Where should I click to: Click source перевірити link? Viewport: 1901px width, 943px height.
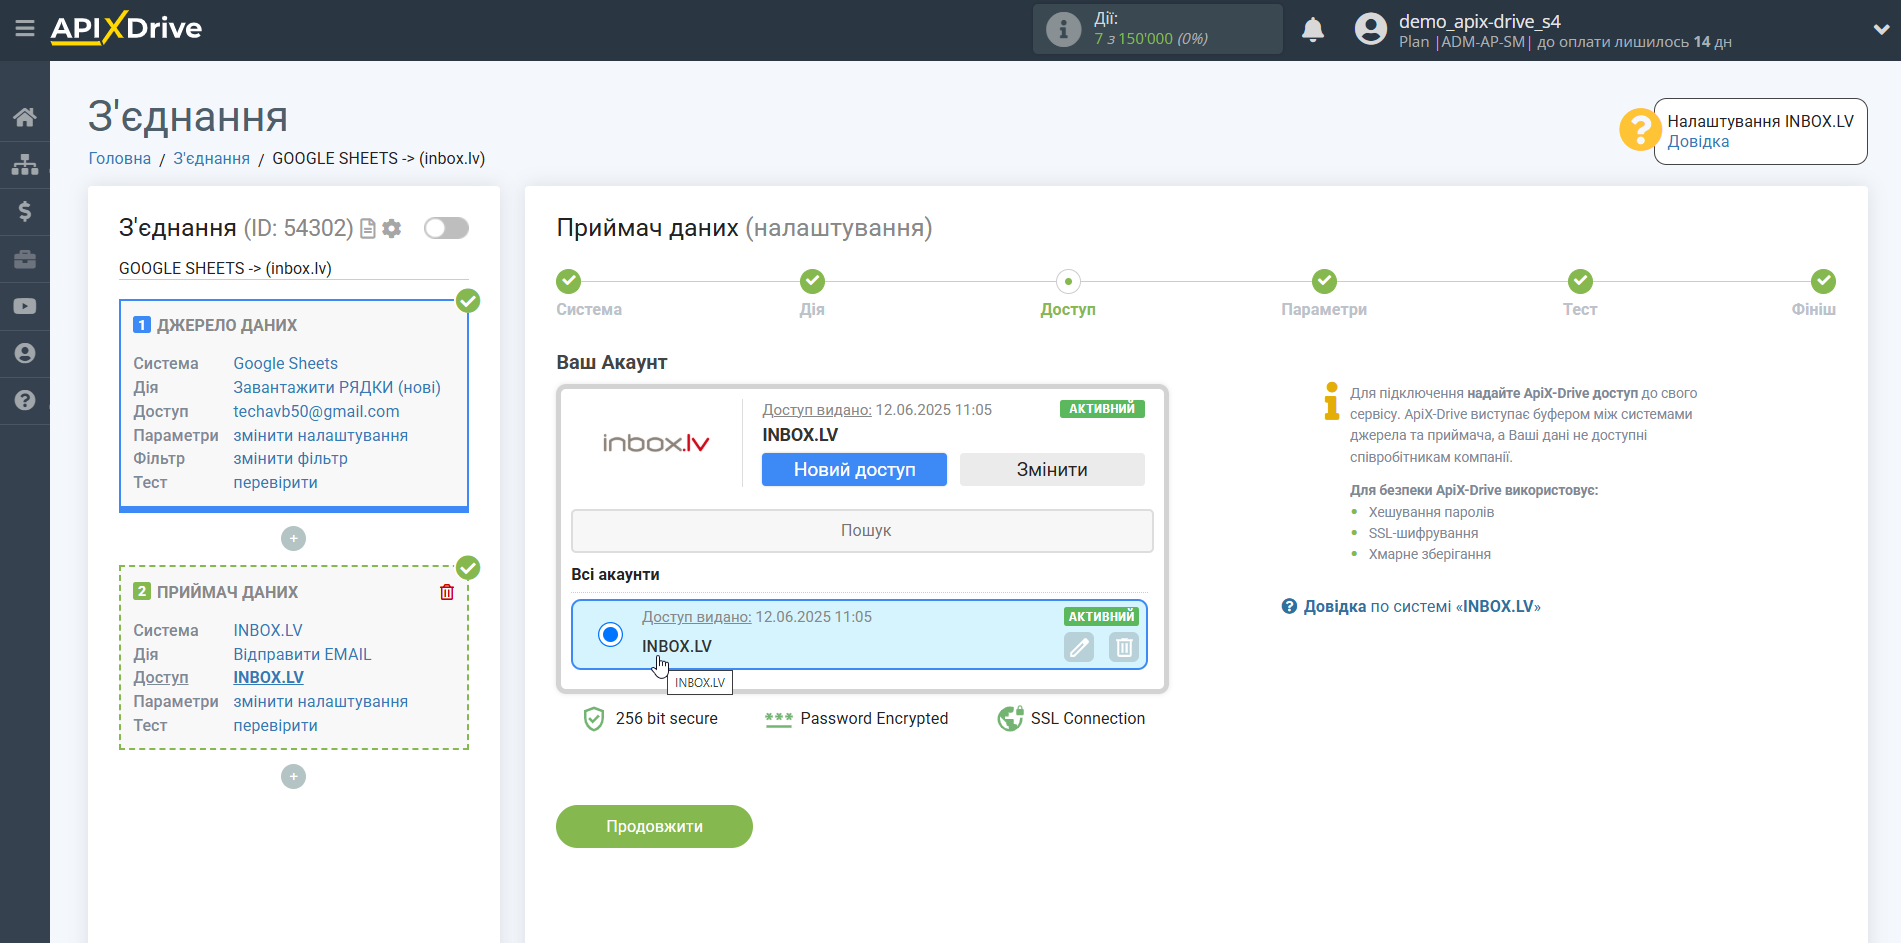coord(275,482)
